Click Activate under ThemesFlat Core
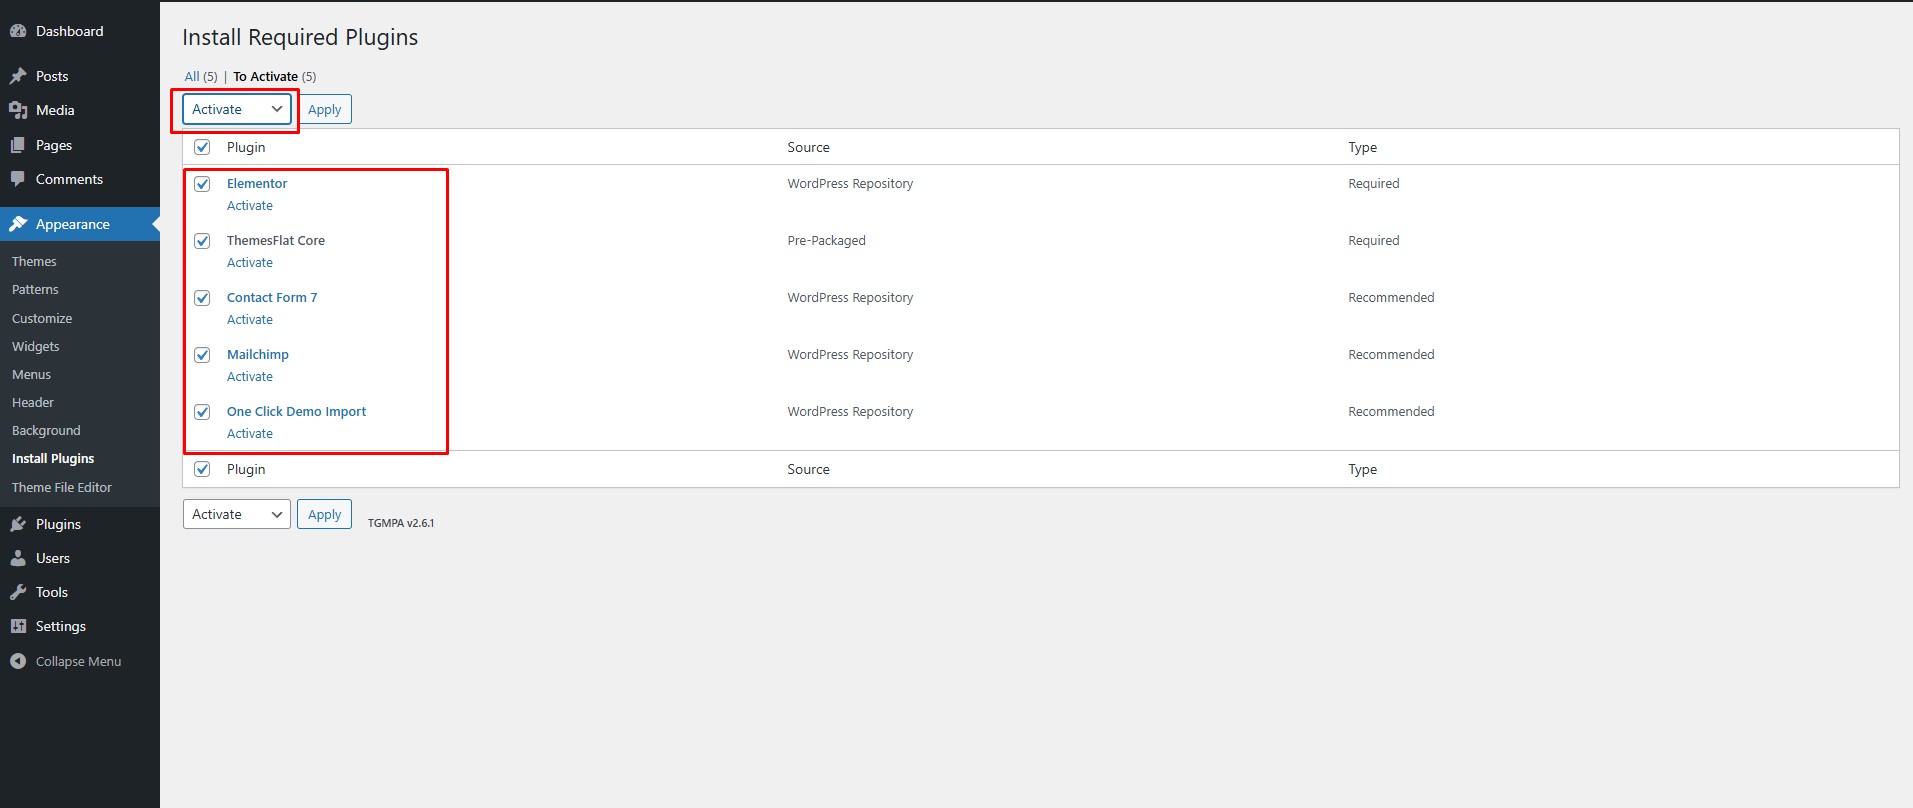The width and height of the screenshot is (1913, 808). click(250, 263)
